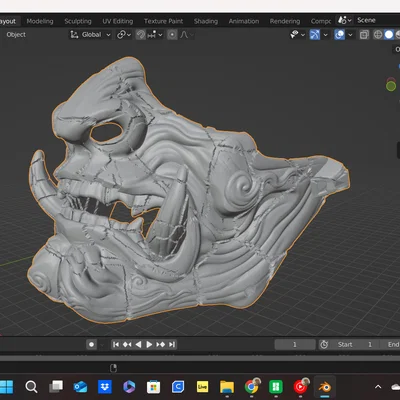Click auto keying record button
This screenshot has height=400, width=400.
tap(91, 344)
